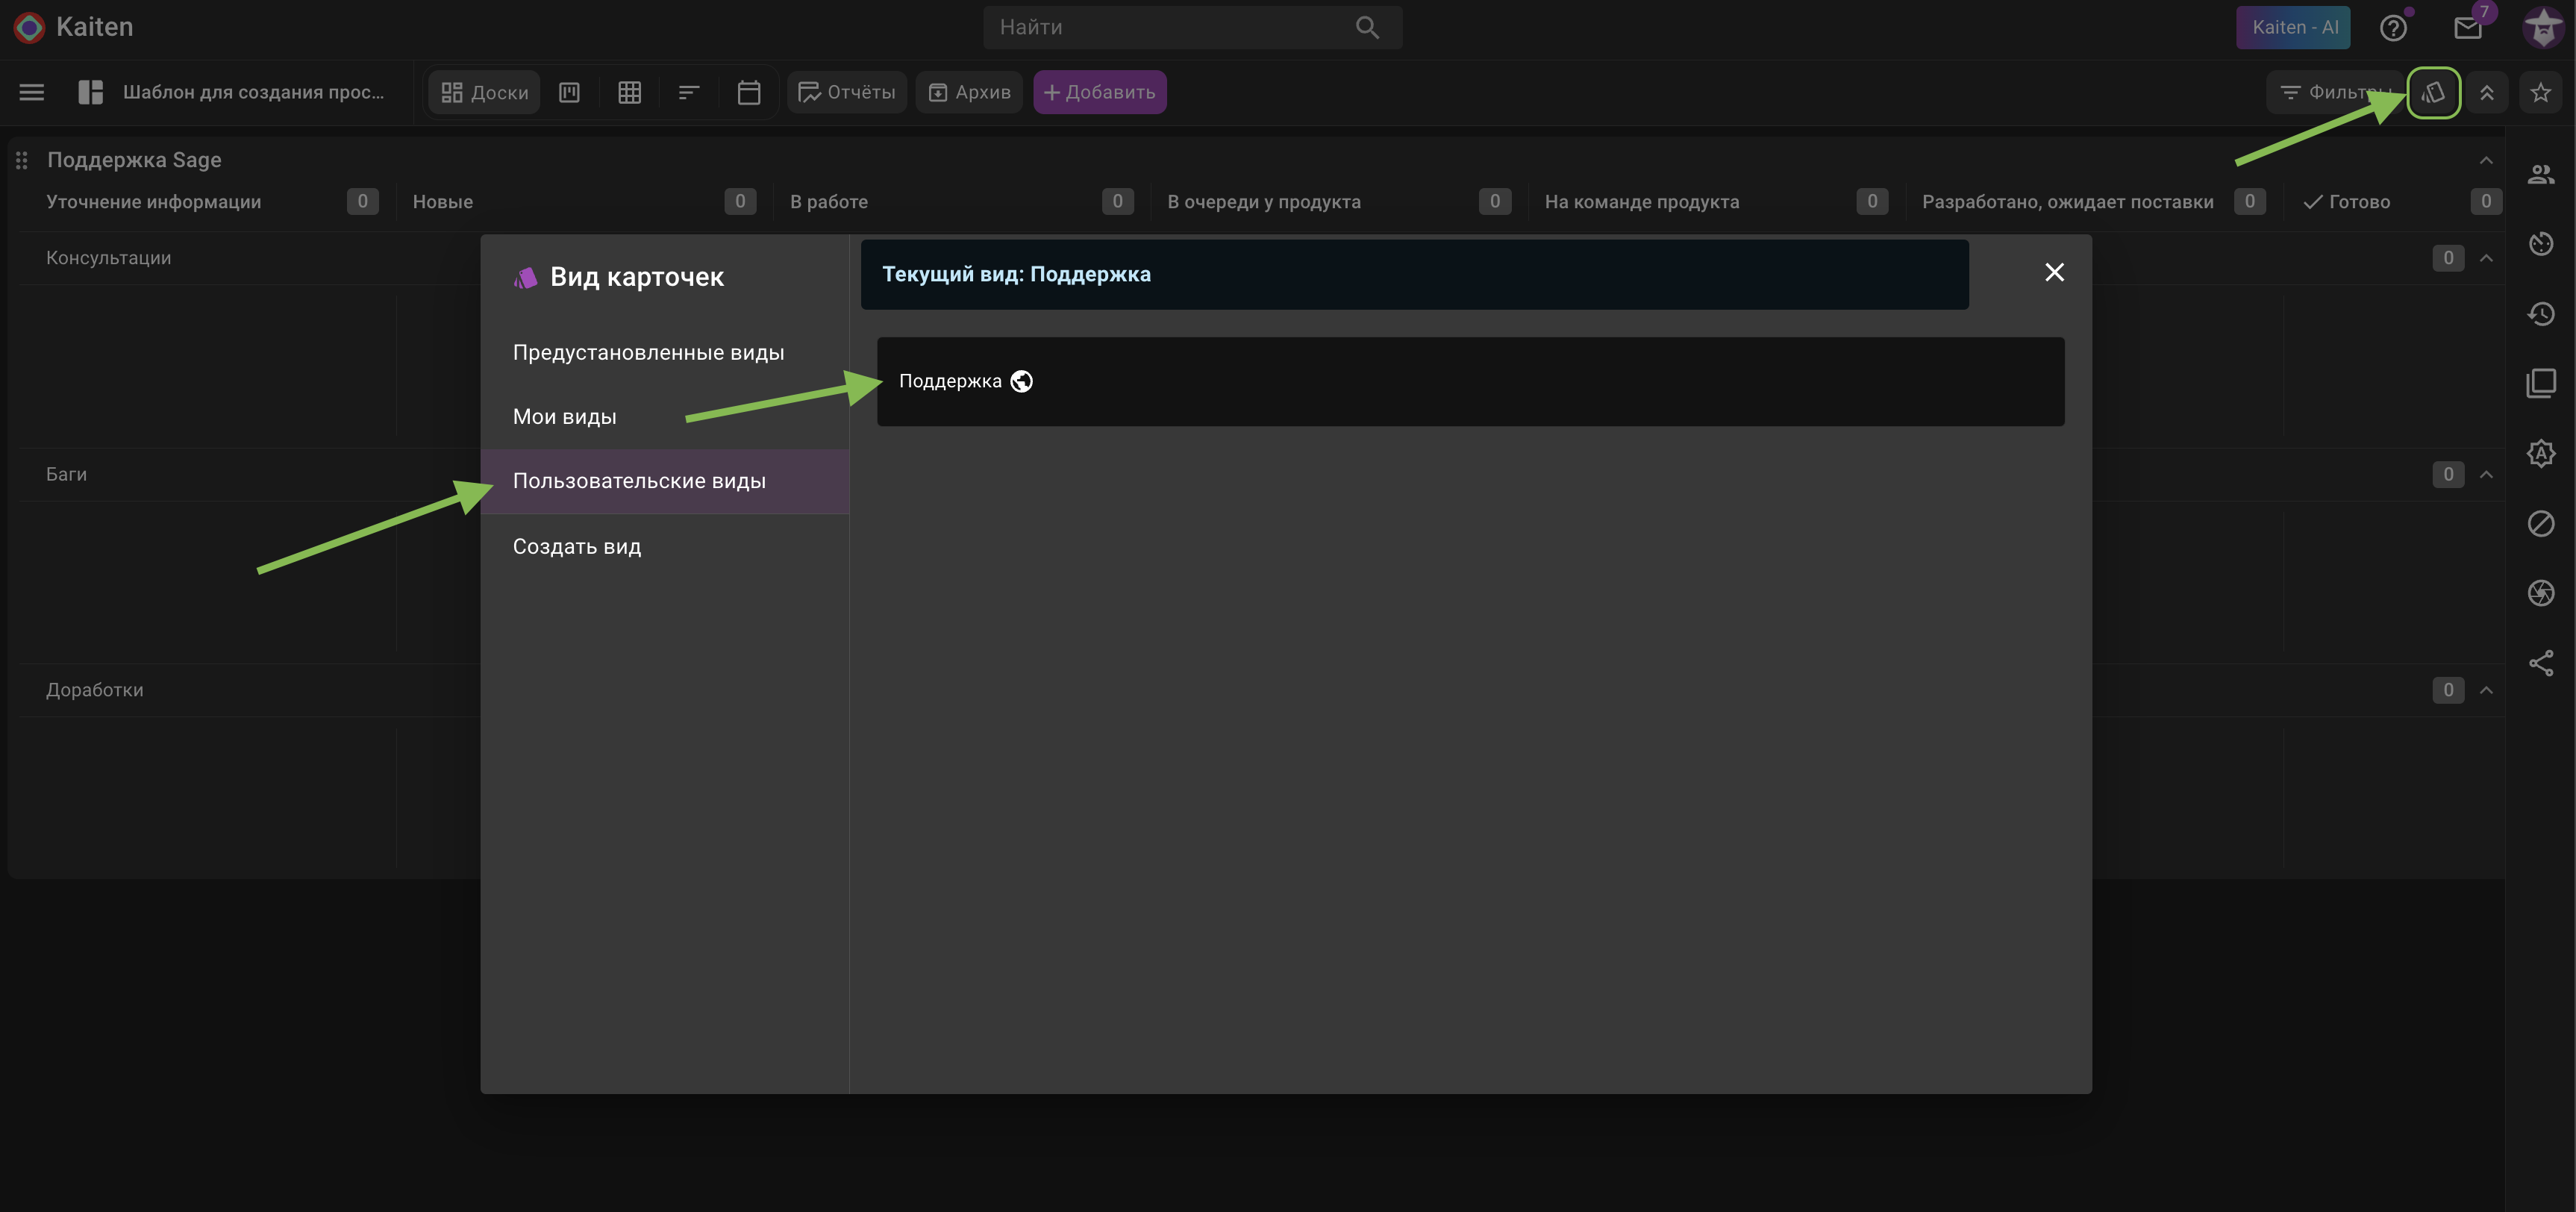The image size is (2576, 1212).
Task: Switch to table view icon
Action: (629, 92)
